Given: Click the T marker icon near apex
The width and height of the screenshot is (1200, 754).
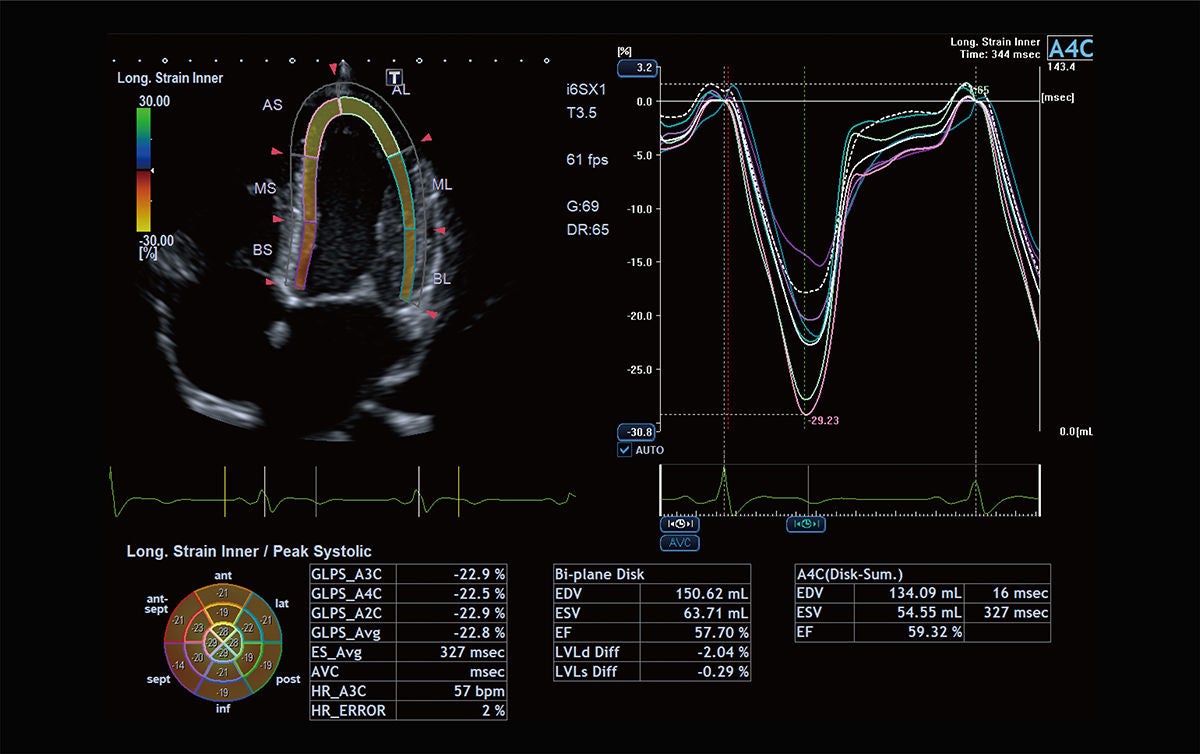Looking at the screenshot, I should point(395,77).
